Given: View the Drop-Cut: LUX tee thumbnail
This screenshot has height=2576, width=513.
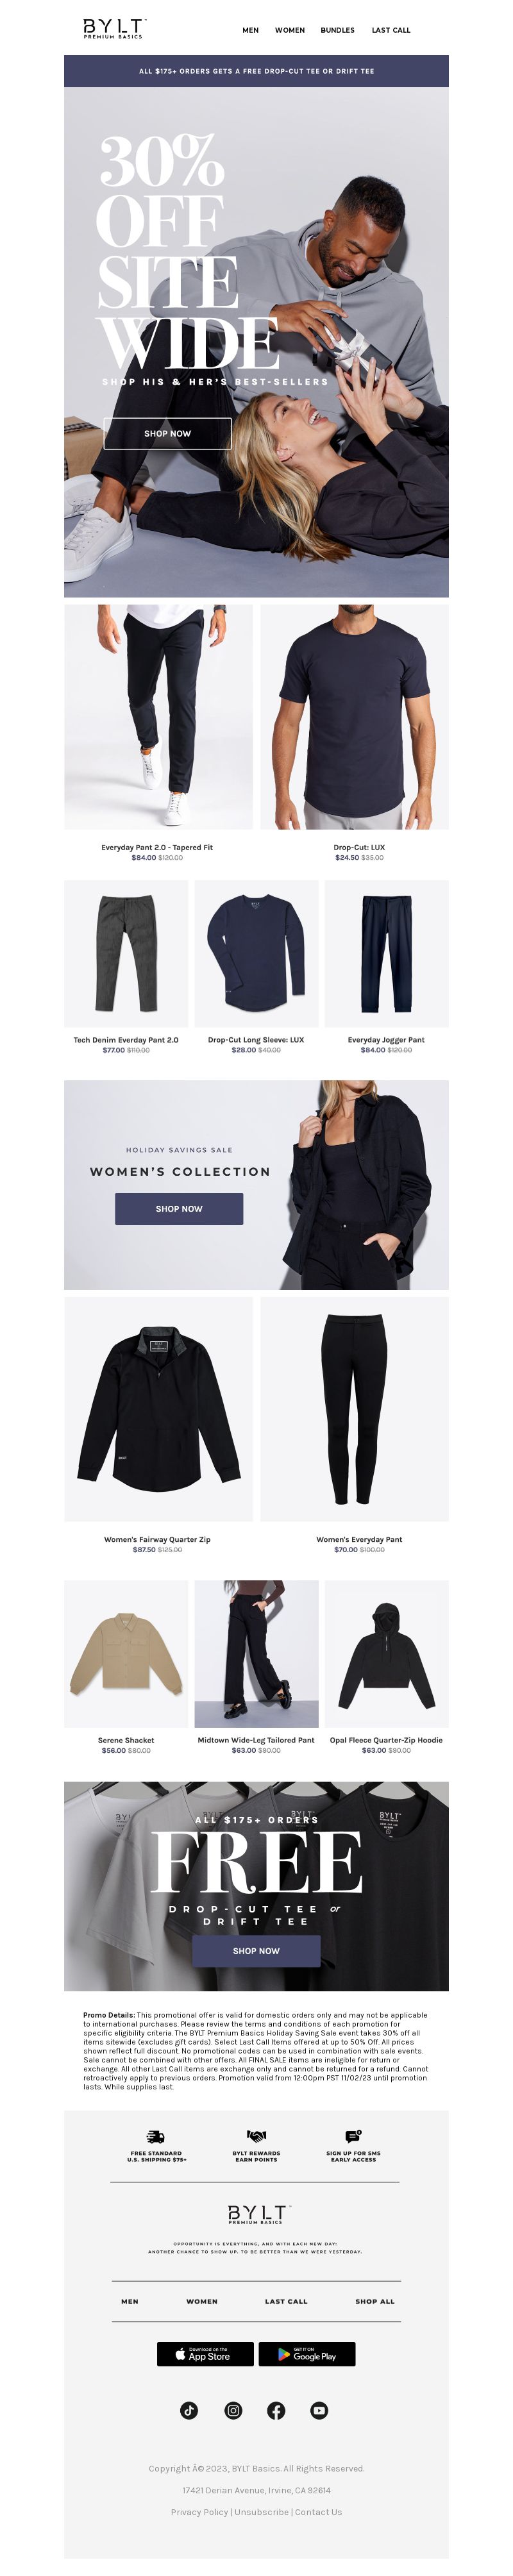Looking at the screenshot, I should (x=354, y=716).
